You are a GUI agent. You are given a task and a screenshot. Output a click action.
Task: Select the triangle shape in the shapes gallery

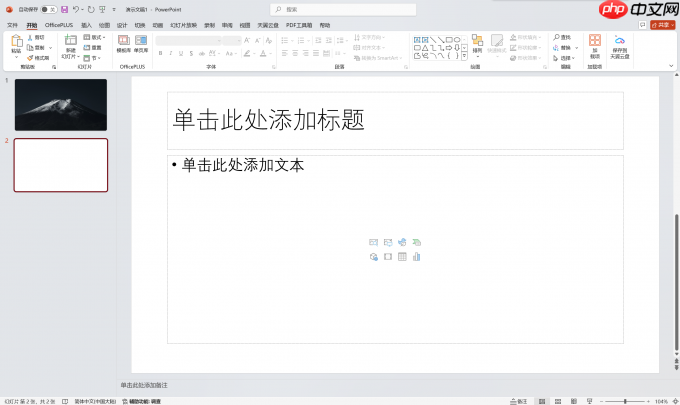pos(425,48)
